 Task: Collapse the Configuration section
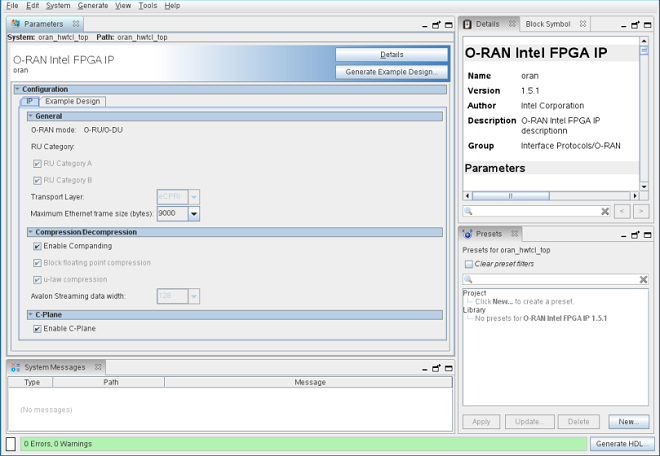pyautogui.click(x=17, y=89)
